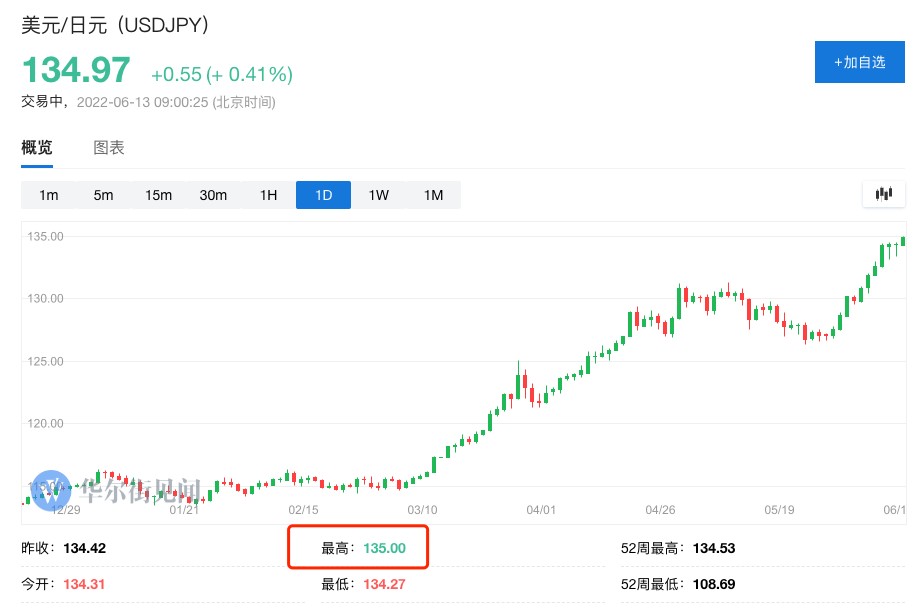920x610 pixels.
Task: Select the 1m timeframe
Action: click(x=48, y=195)
